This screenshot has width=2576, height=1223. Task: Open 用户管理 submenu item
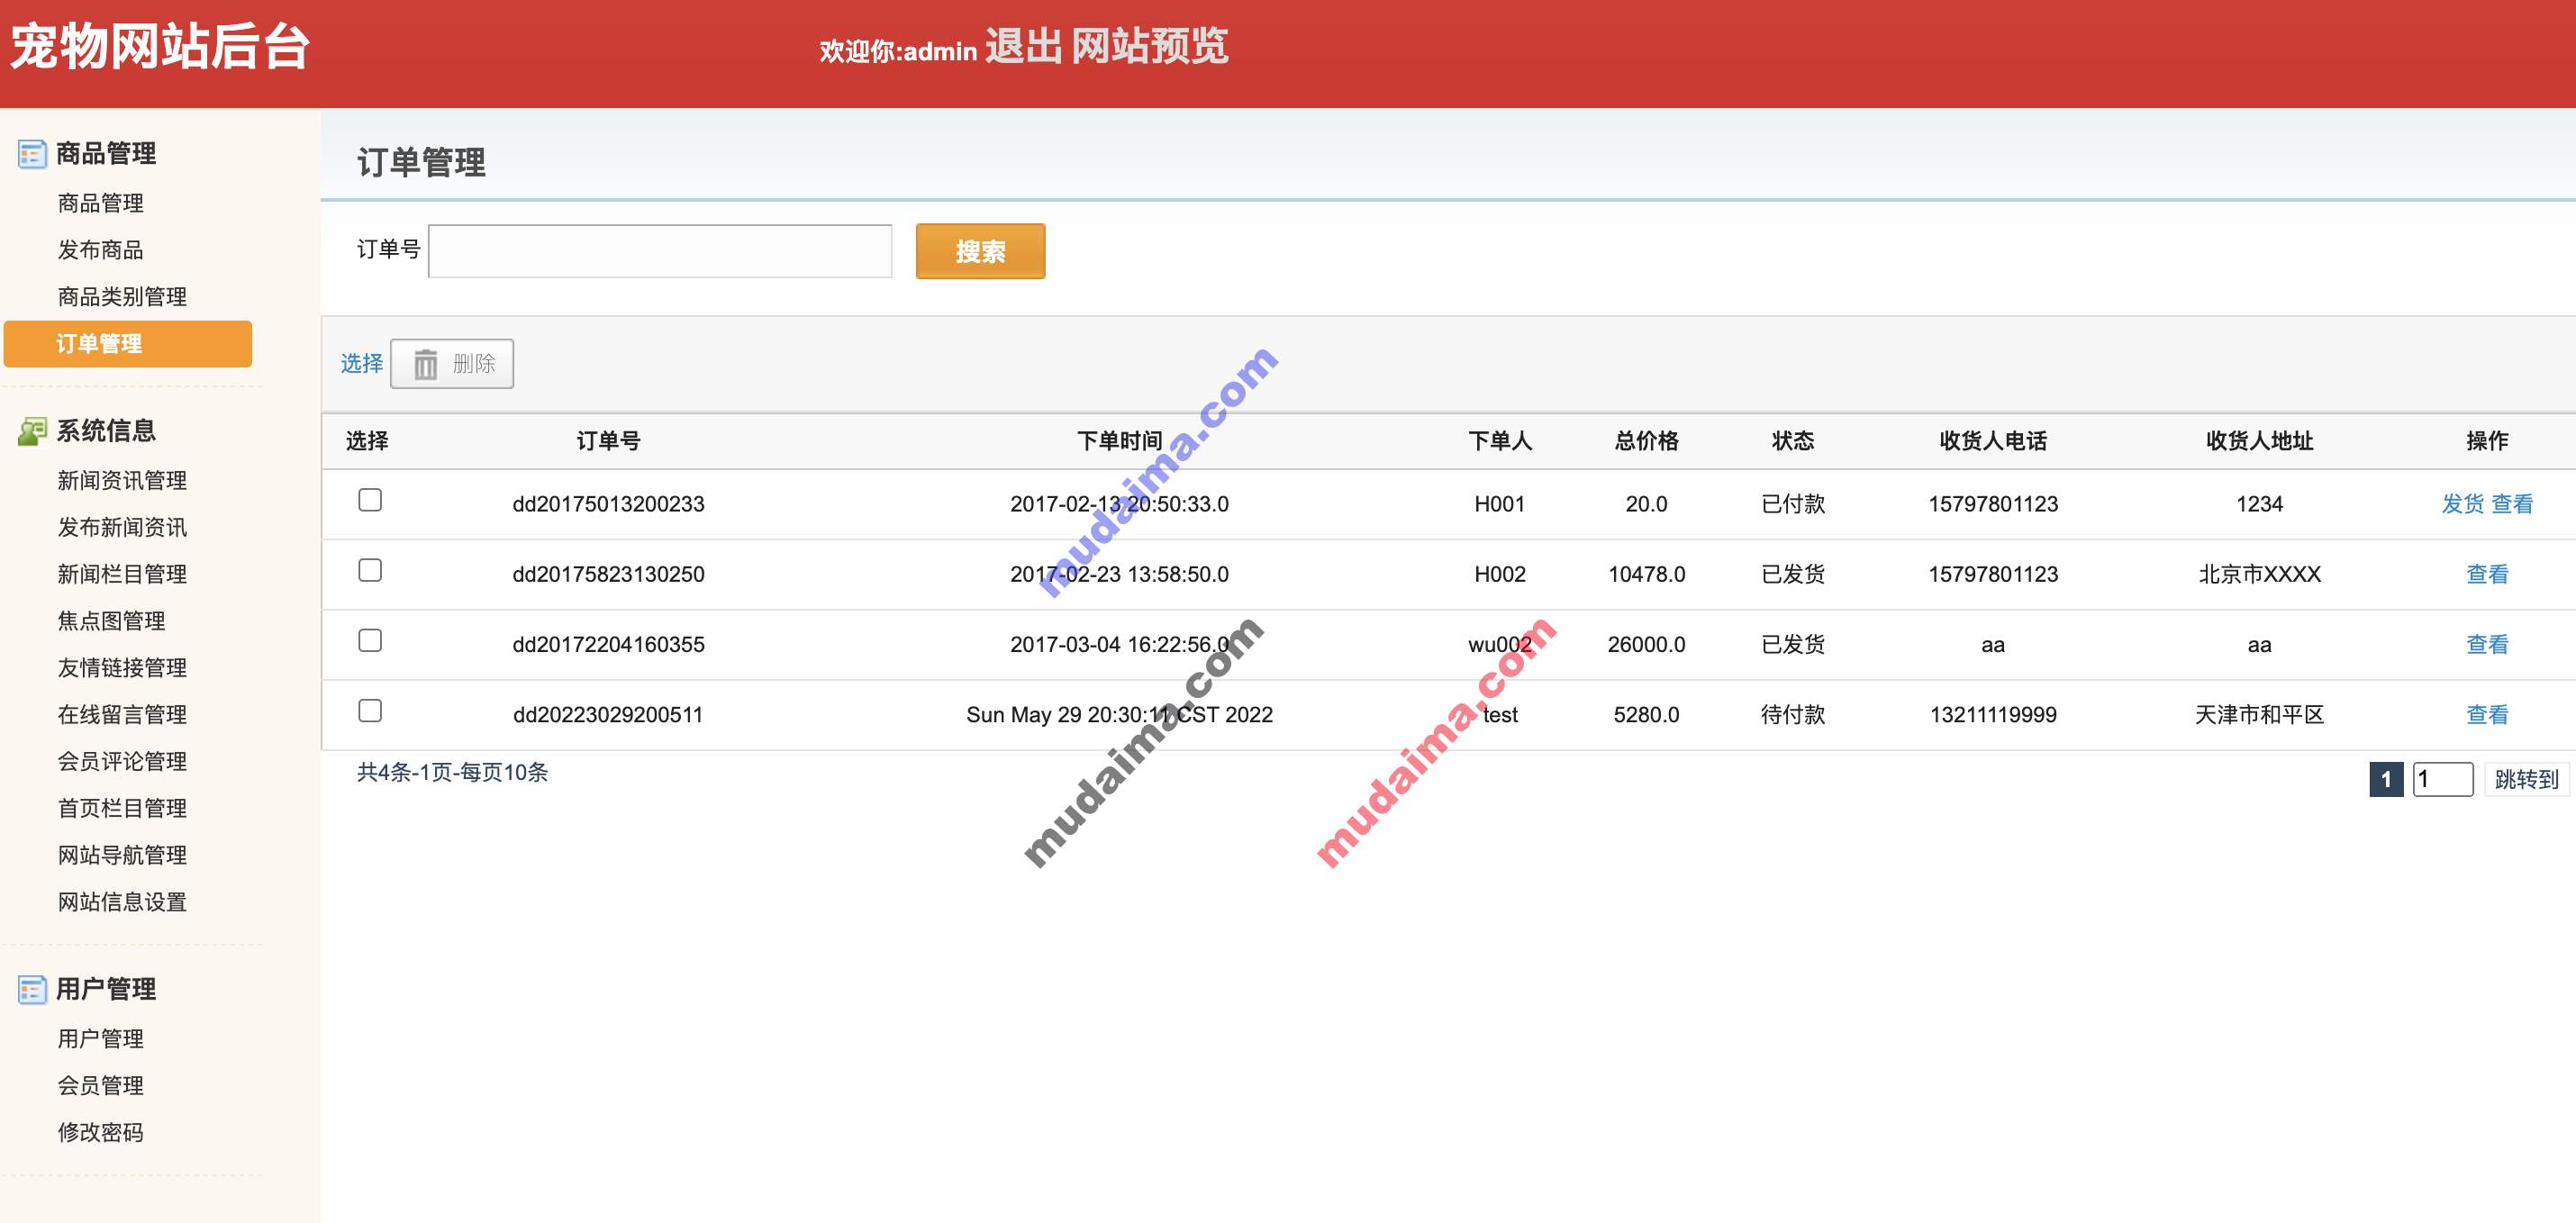coord(101,1039)
